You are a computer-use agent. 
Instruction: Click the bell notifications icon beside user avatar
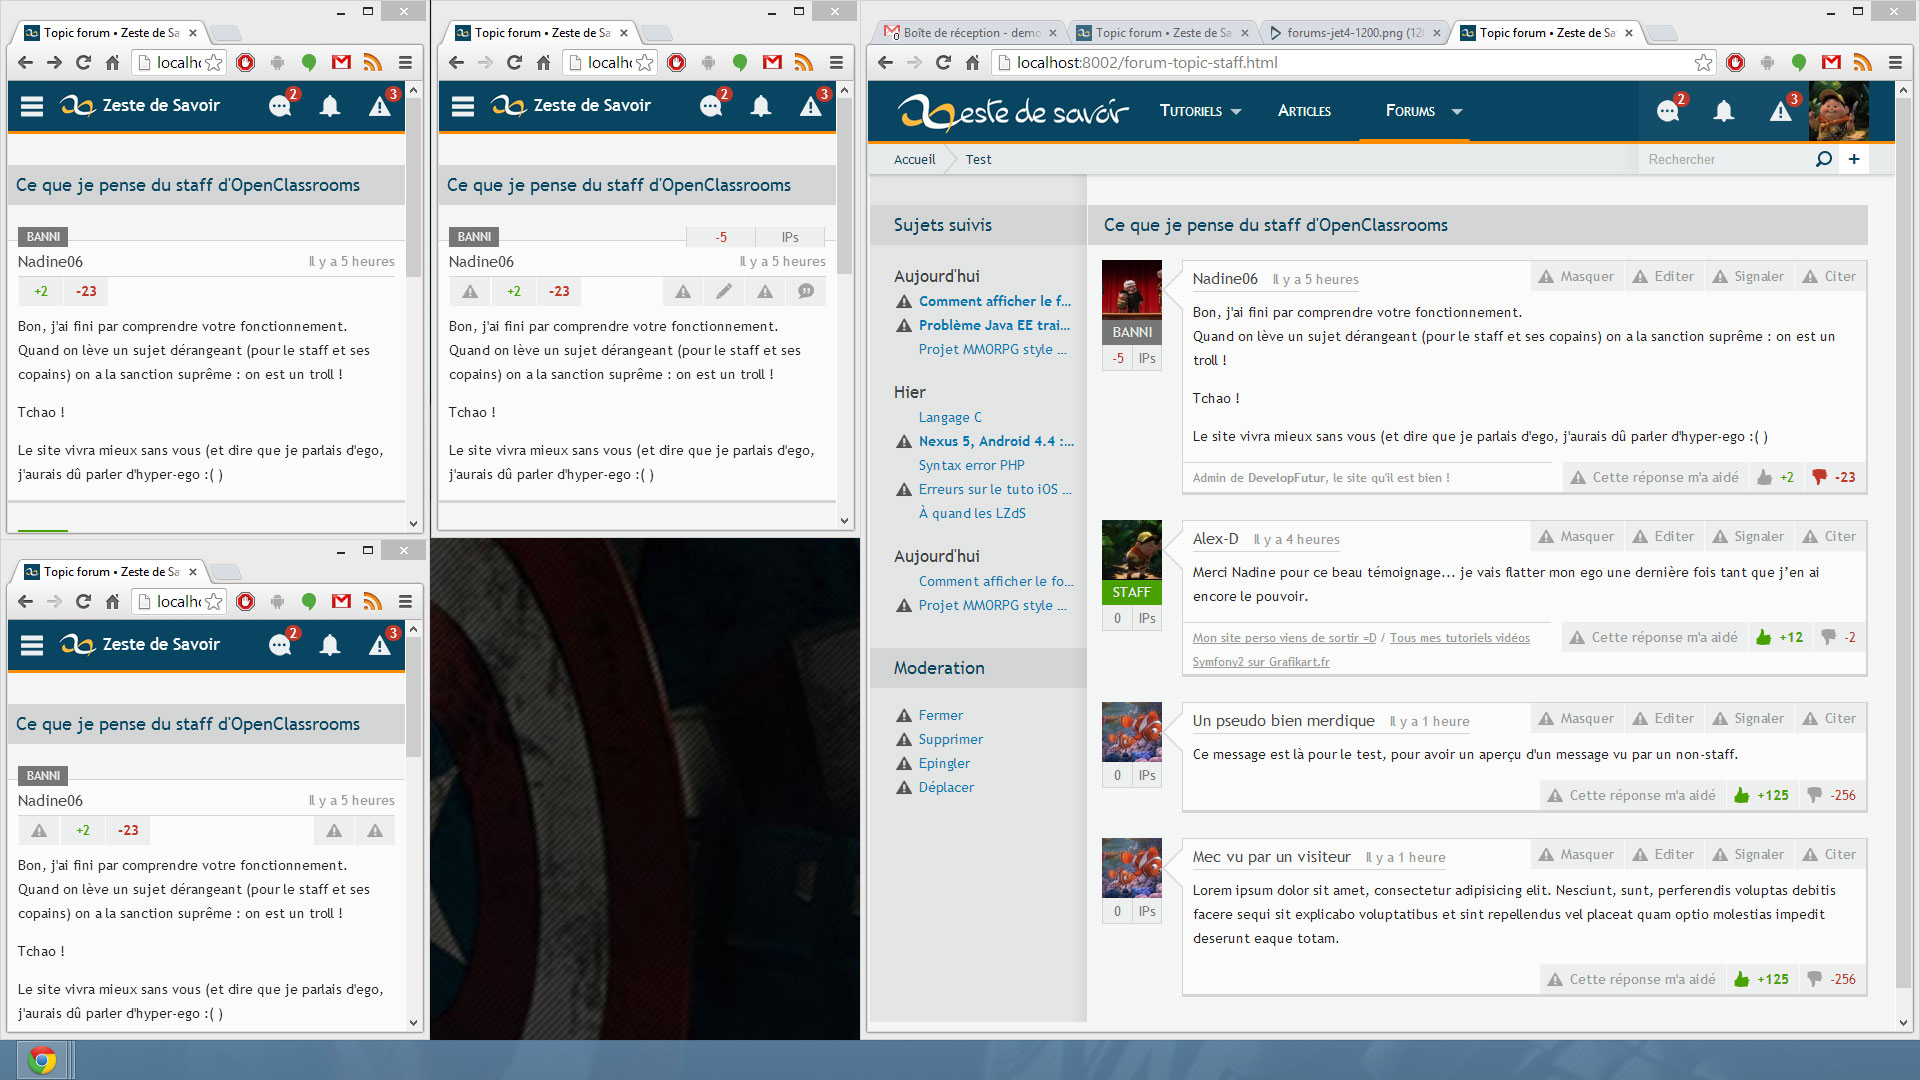point(1723,111)
